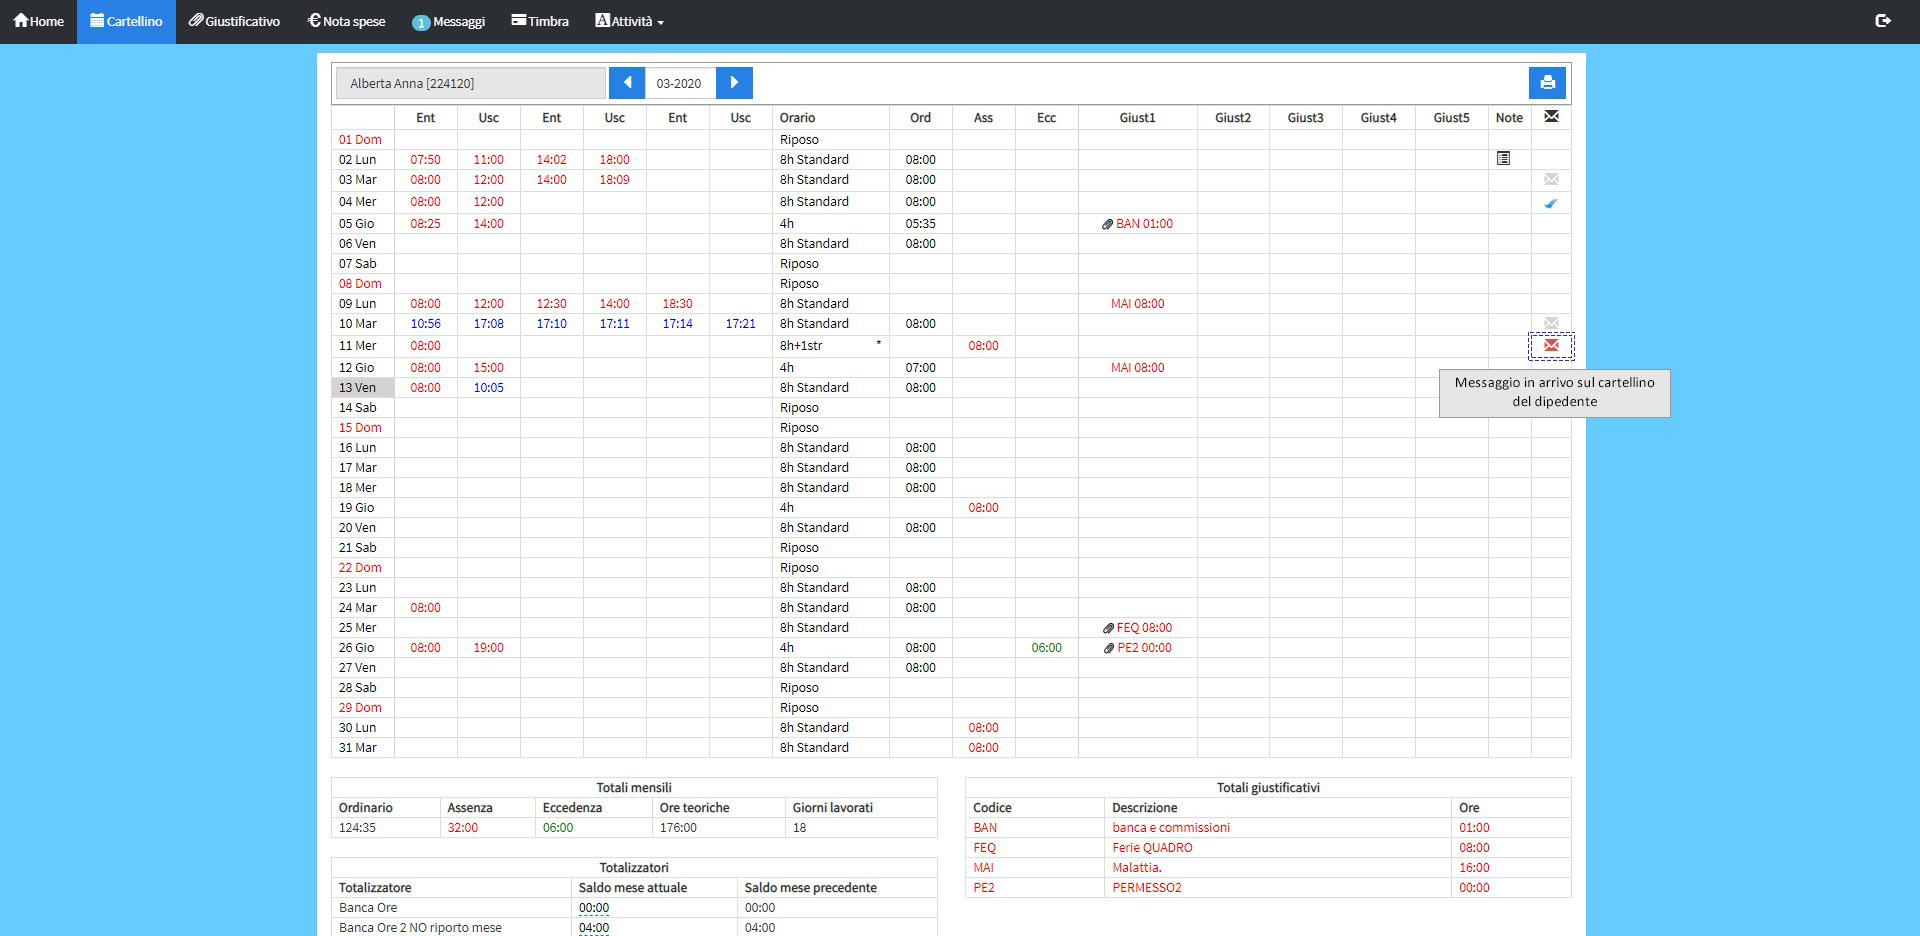Open Nota spese section
Image resolution: width=1920 pixels, height=936 pixels.
pos(346,21)
